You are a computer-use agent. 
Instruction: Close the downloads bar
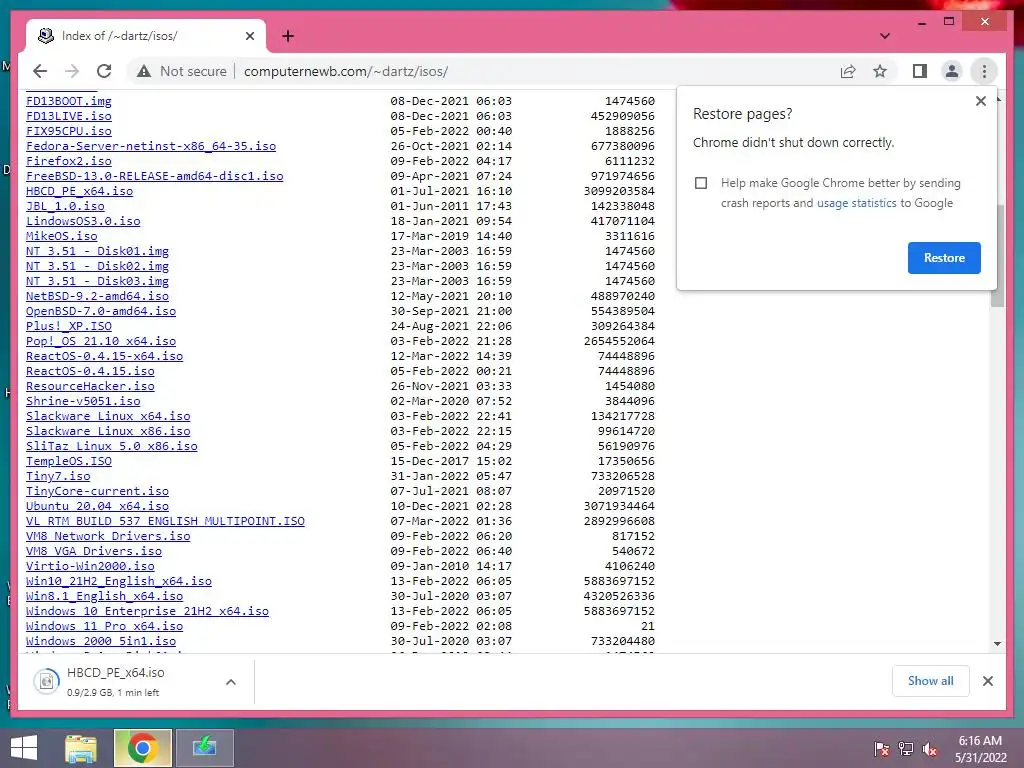point(987,681)
